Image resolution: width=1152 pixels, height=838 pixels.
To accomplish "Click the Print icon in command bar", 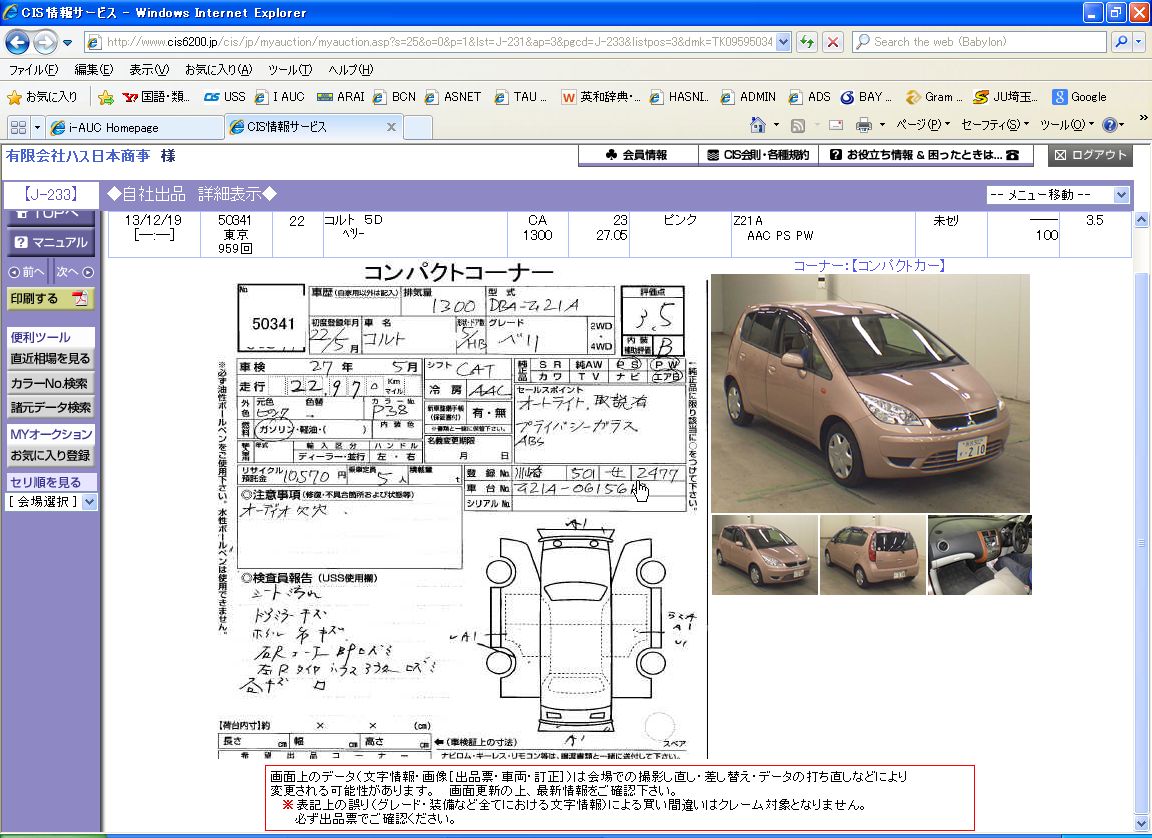I will [x=862, y=125].
